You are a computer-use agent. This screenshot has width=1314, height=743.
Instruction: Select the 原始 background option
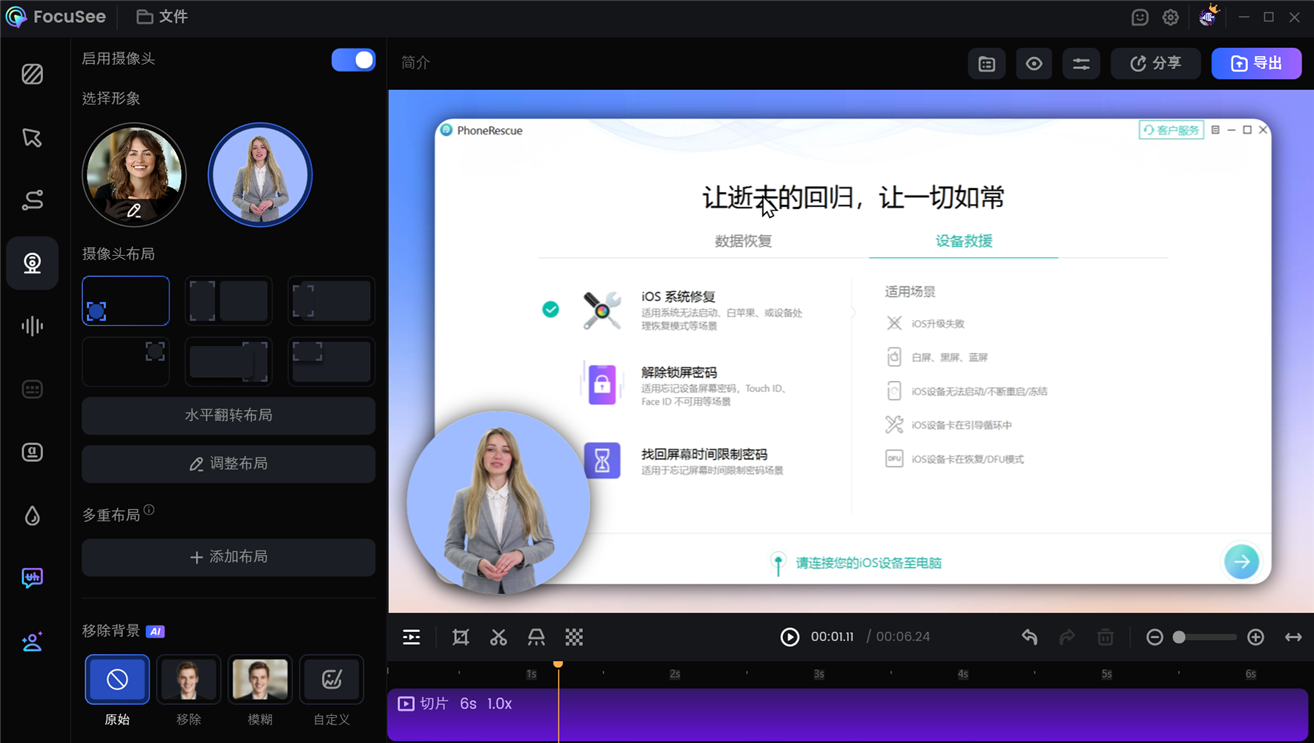click(x=117, y=680)
